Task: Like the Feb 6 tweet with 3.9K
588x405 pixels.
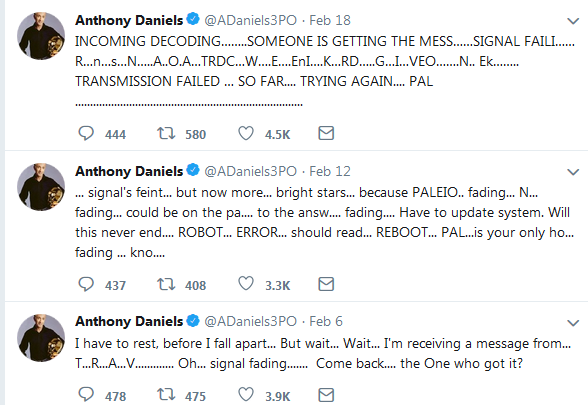Action: click(x=246, y=395)
